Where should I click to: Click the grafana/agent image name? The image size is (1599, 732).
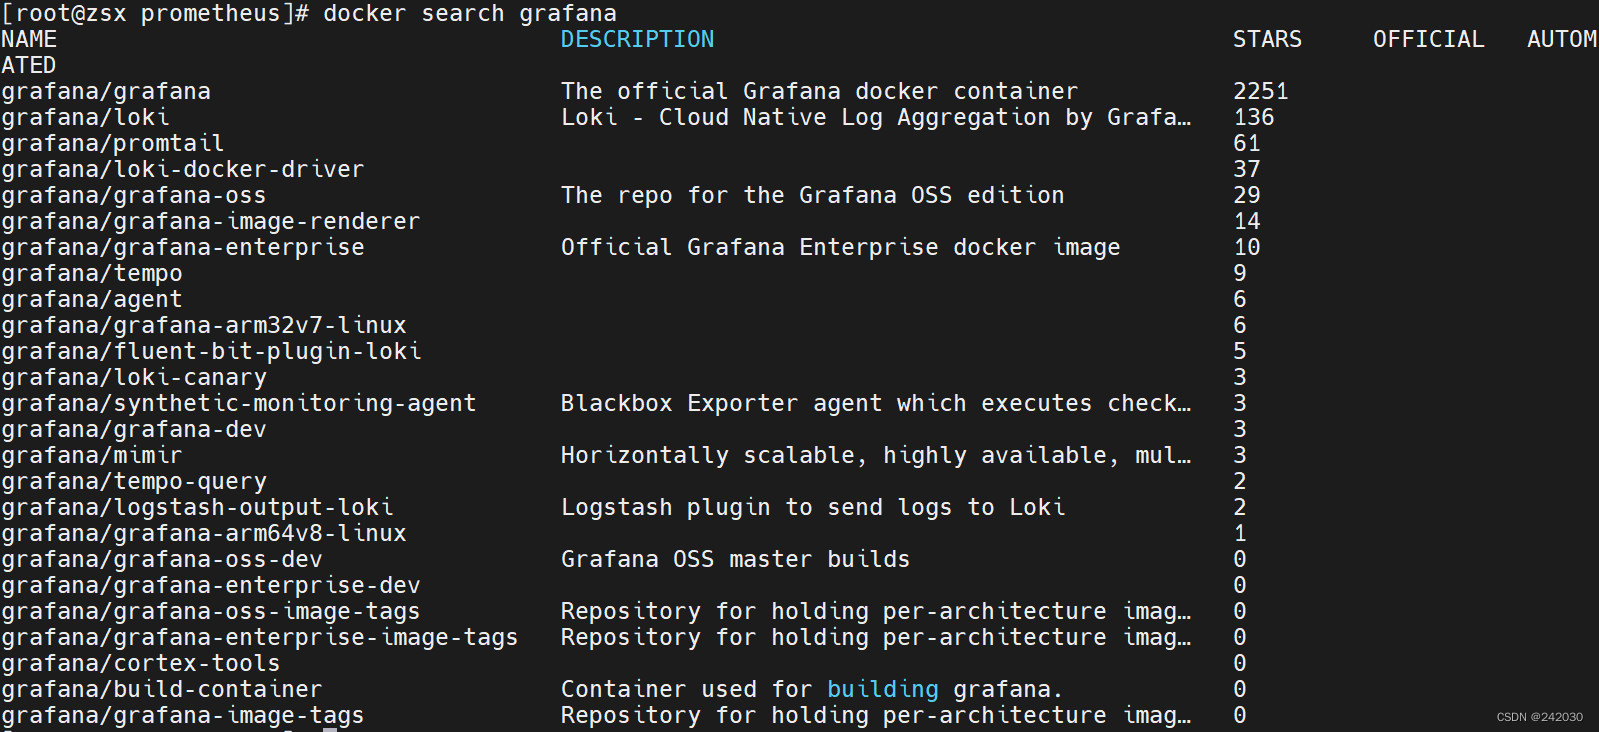click(92, 300)
